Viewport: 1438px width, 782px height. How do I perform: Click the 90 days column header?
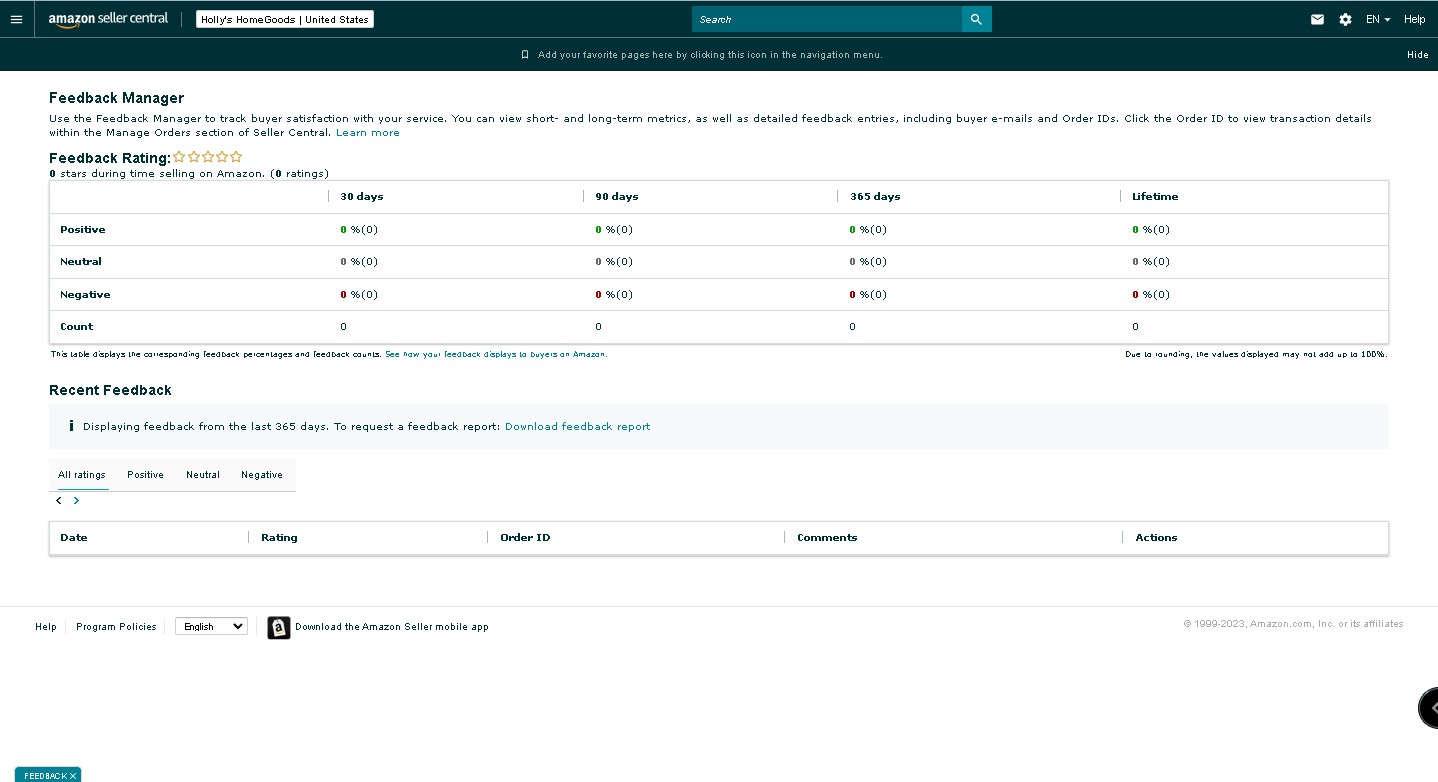point(617,196)
